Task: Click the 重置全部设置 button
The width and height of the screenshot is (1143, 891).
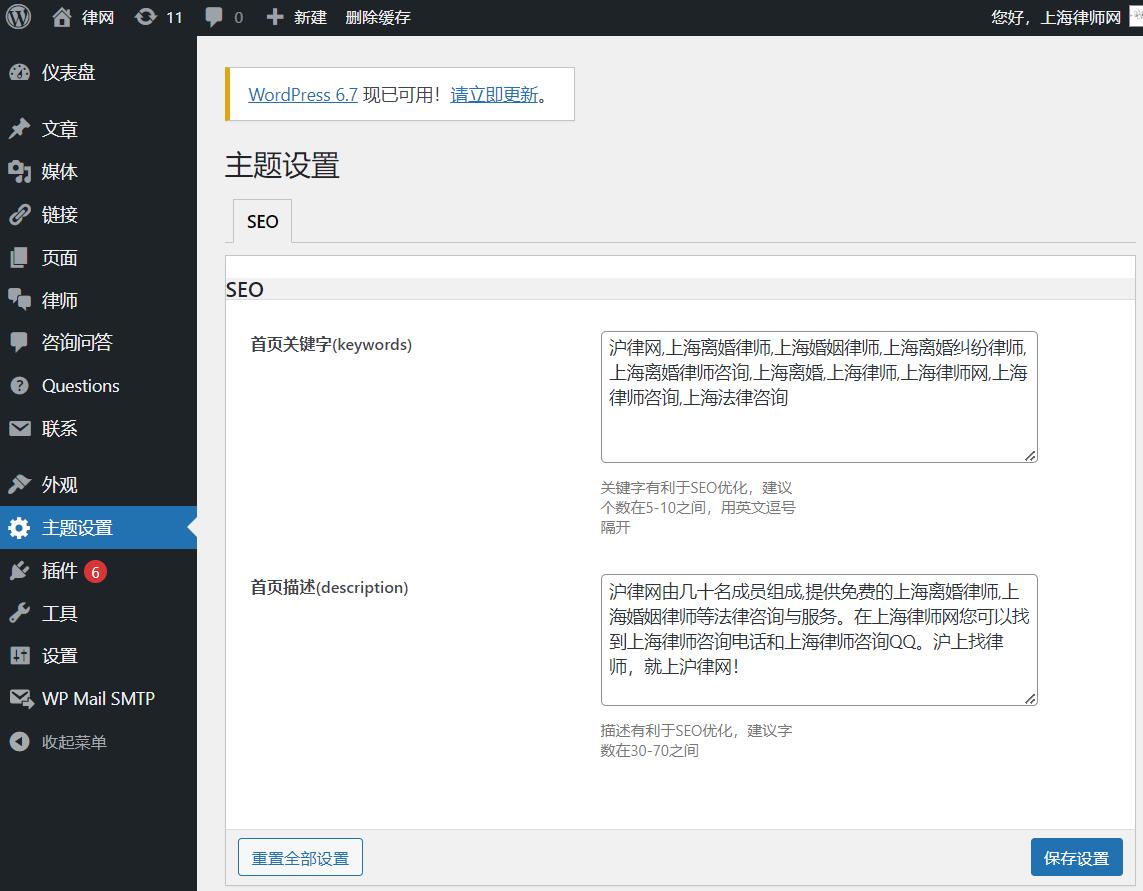Action: 300,858
